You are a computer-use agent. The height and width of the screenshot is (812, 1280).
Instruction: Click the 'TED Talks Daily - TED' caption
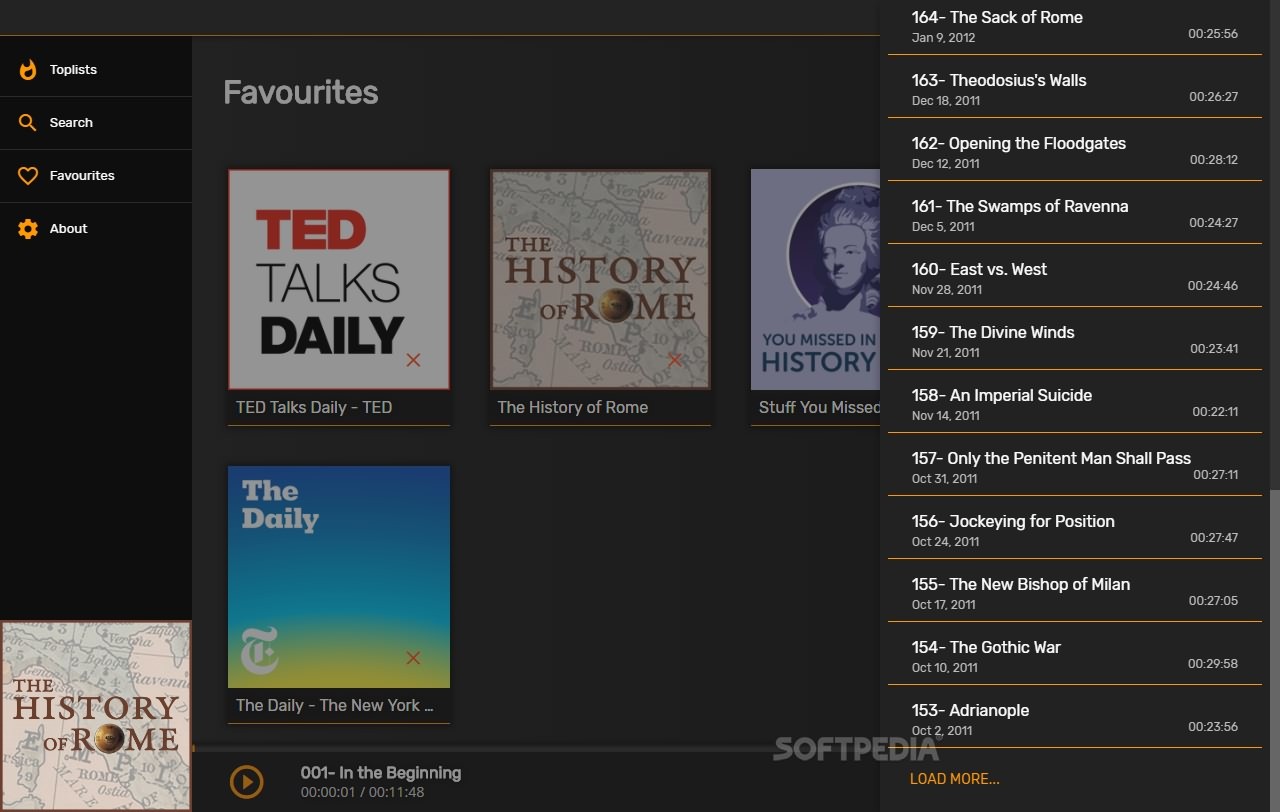pos(314,407)
